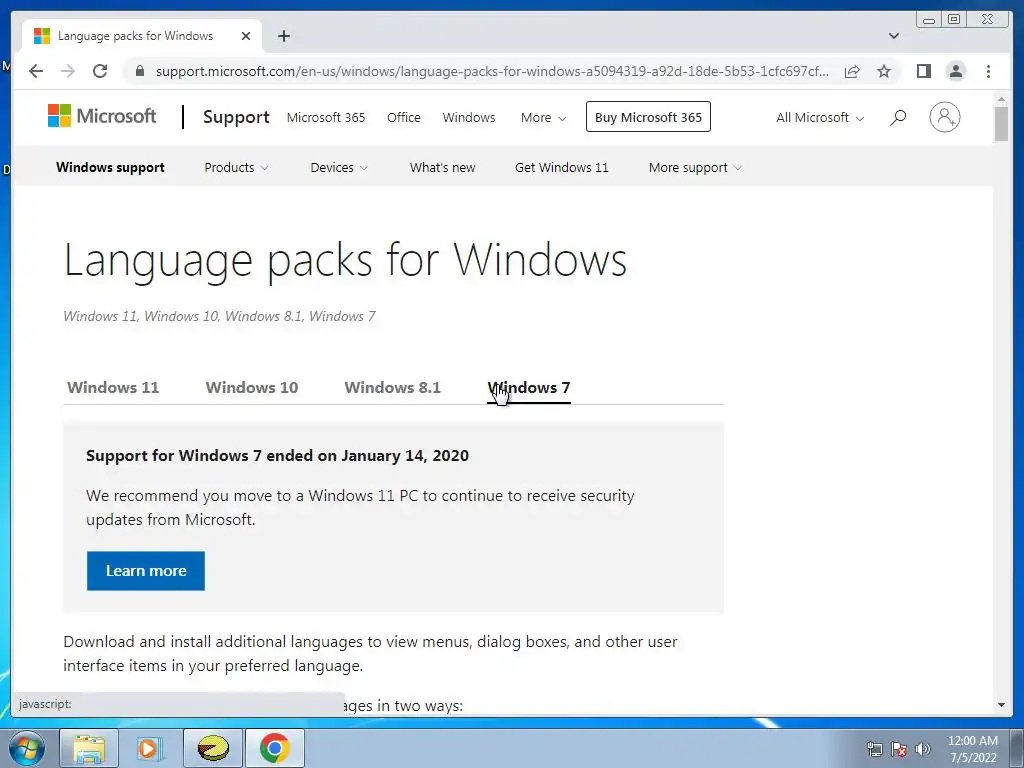
Task: Click the Microsoft logo
Action: point(102,116)
